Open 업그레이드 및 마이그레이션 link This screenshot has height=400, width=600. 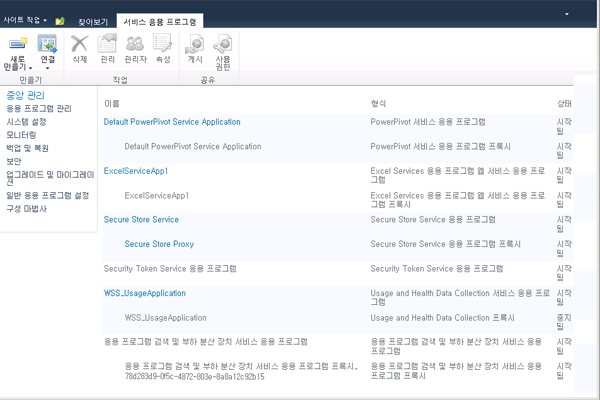[x=50, y=178]
